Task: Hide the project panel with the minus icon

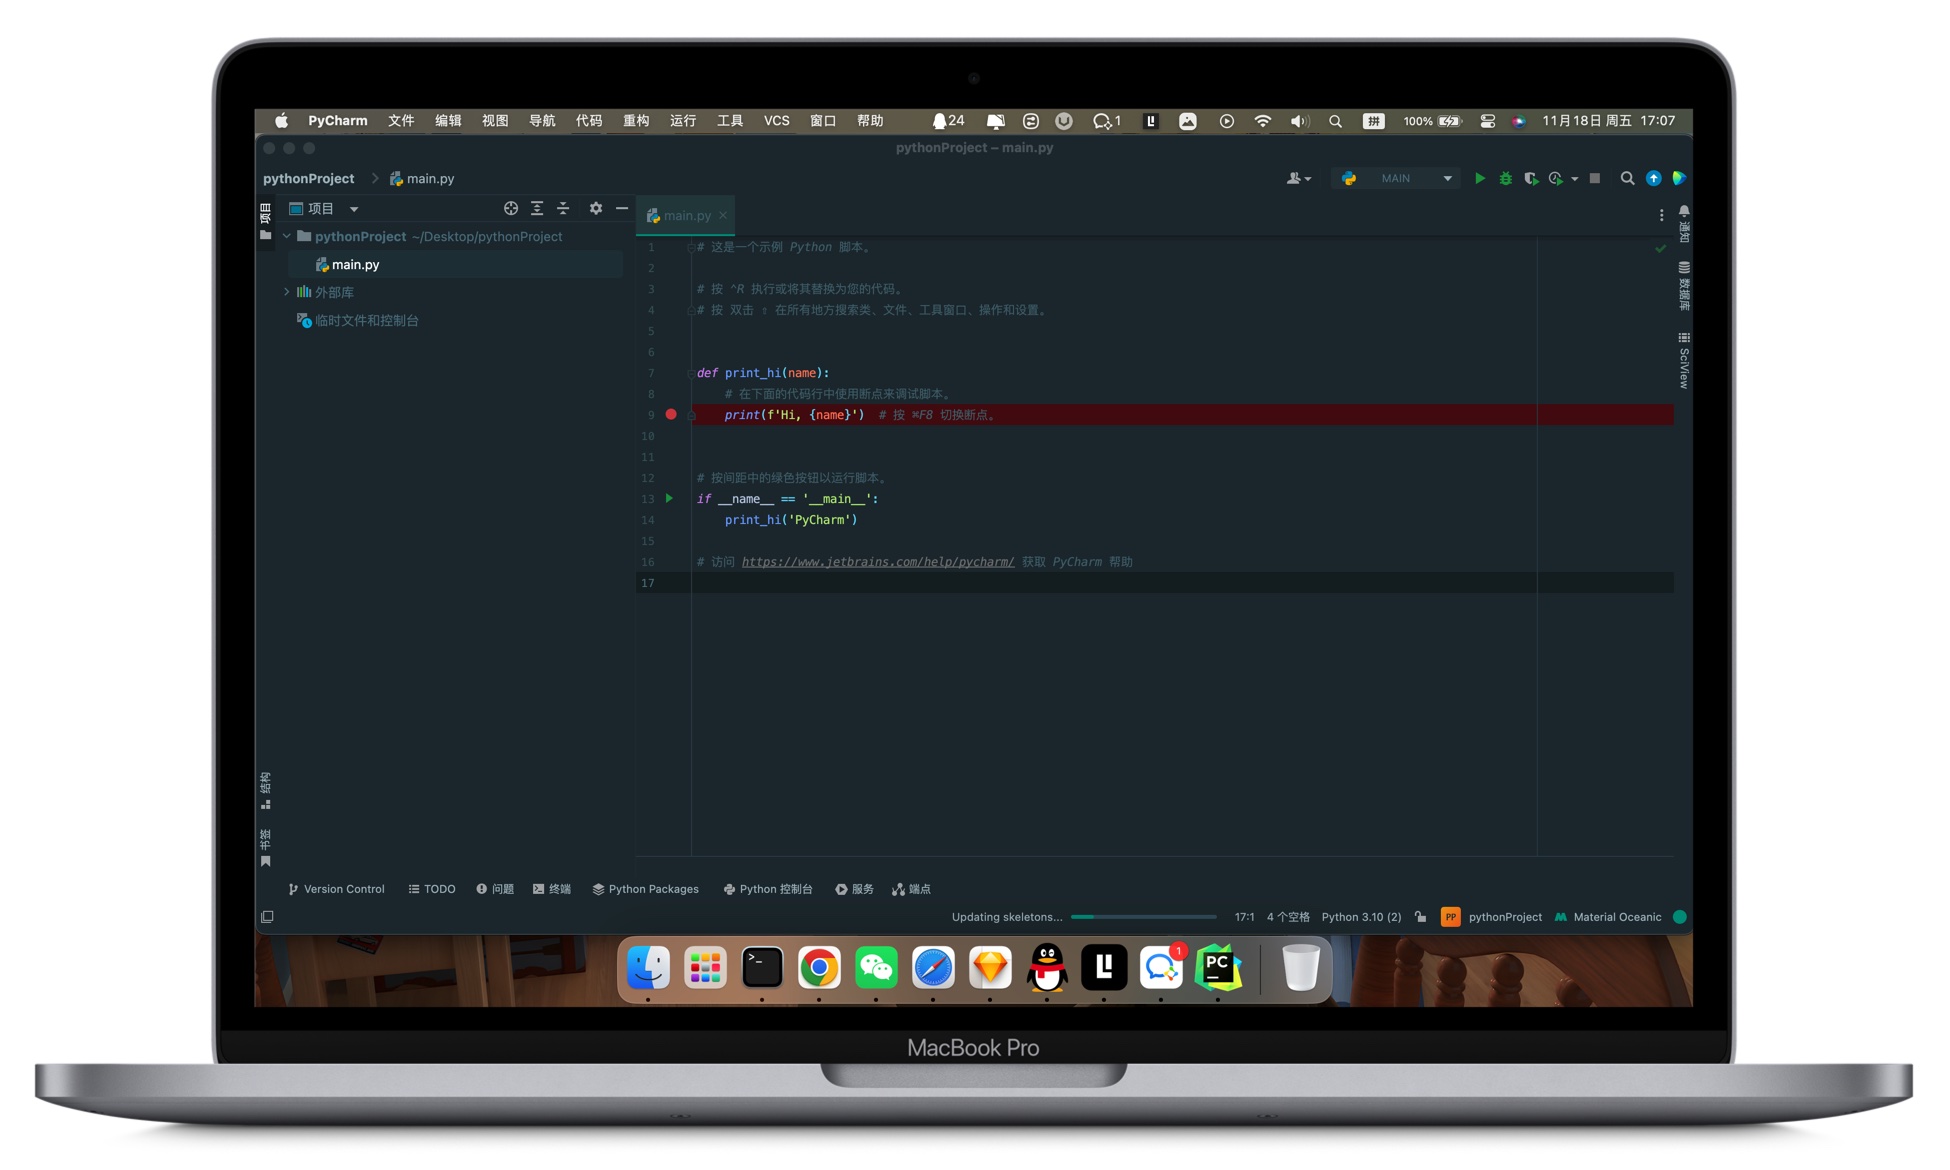Action: [622, 208]
